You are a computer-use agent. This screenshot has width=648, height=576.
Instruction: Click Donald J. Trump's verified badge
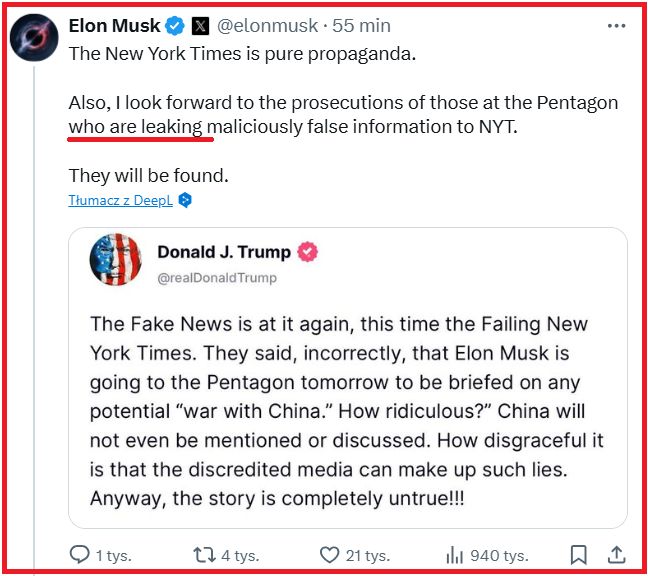[x=308, y=251]
